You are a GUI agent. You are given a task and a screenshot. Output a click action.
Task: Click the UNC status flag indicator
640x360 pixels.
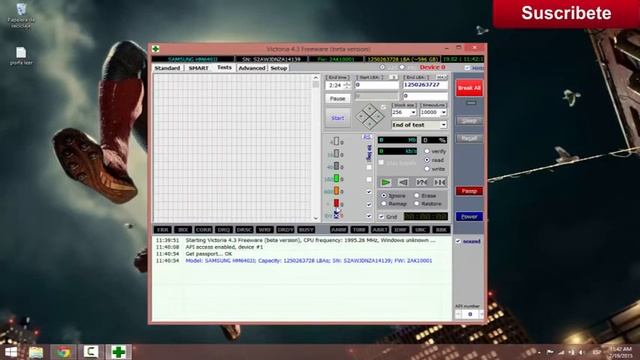point(420,230)
